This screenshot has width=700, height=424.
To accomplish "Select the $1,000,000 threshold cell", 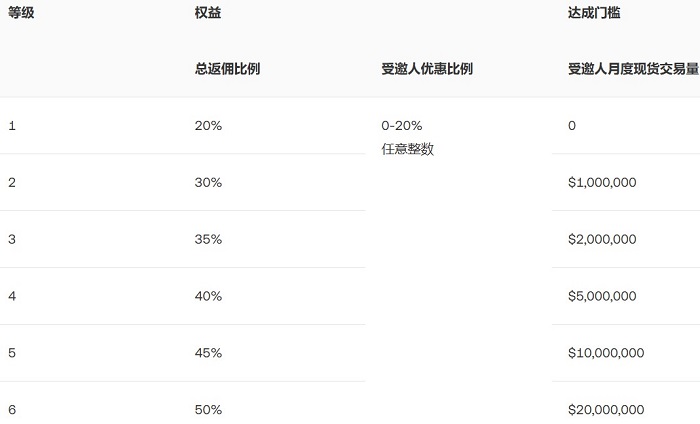I will coord(602,183).
